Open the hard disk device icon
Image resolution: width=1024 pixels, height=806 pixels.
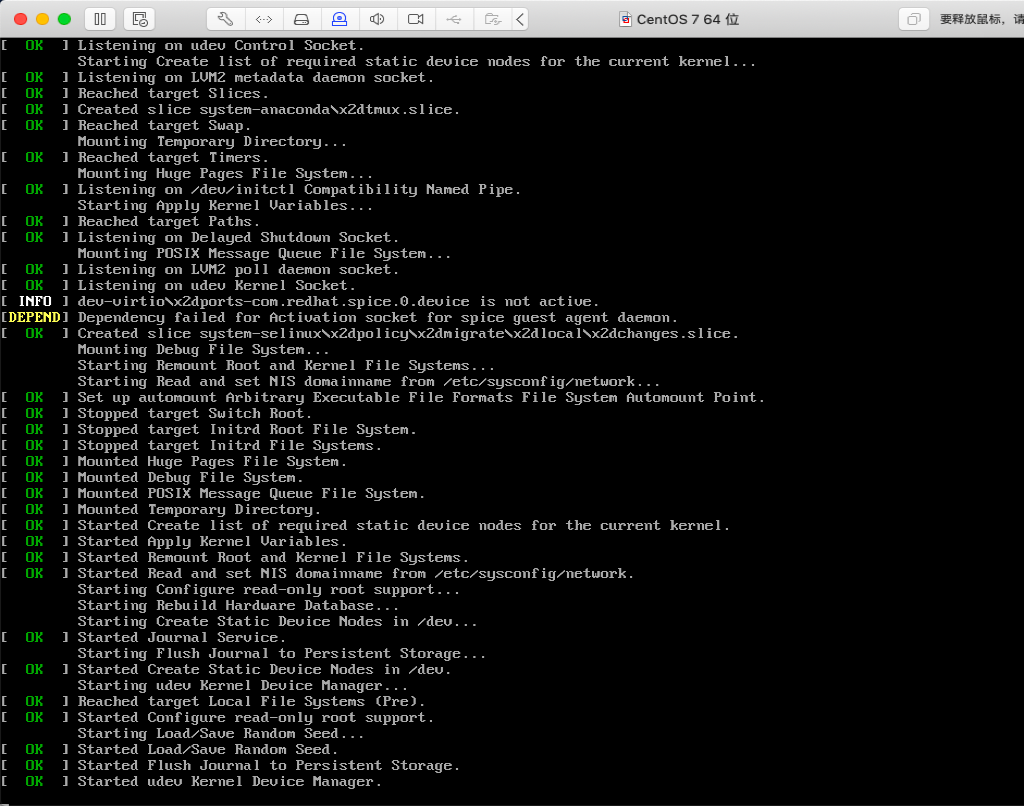(301, 19)
